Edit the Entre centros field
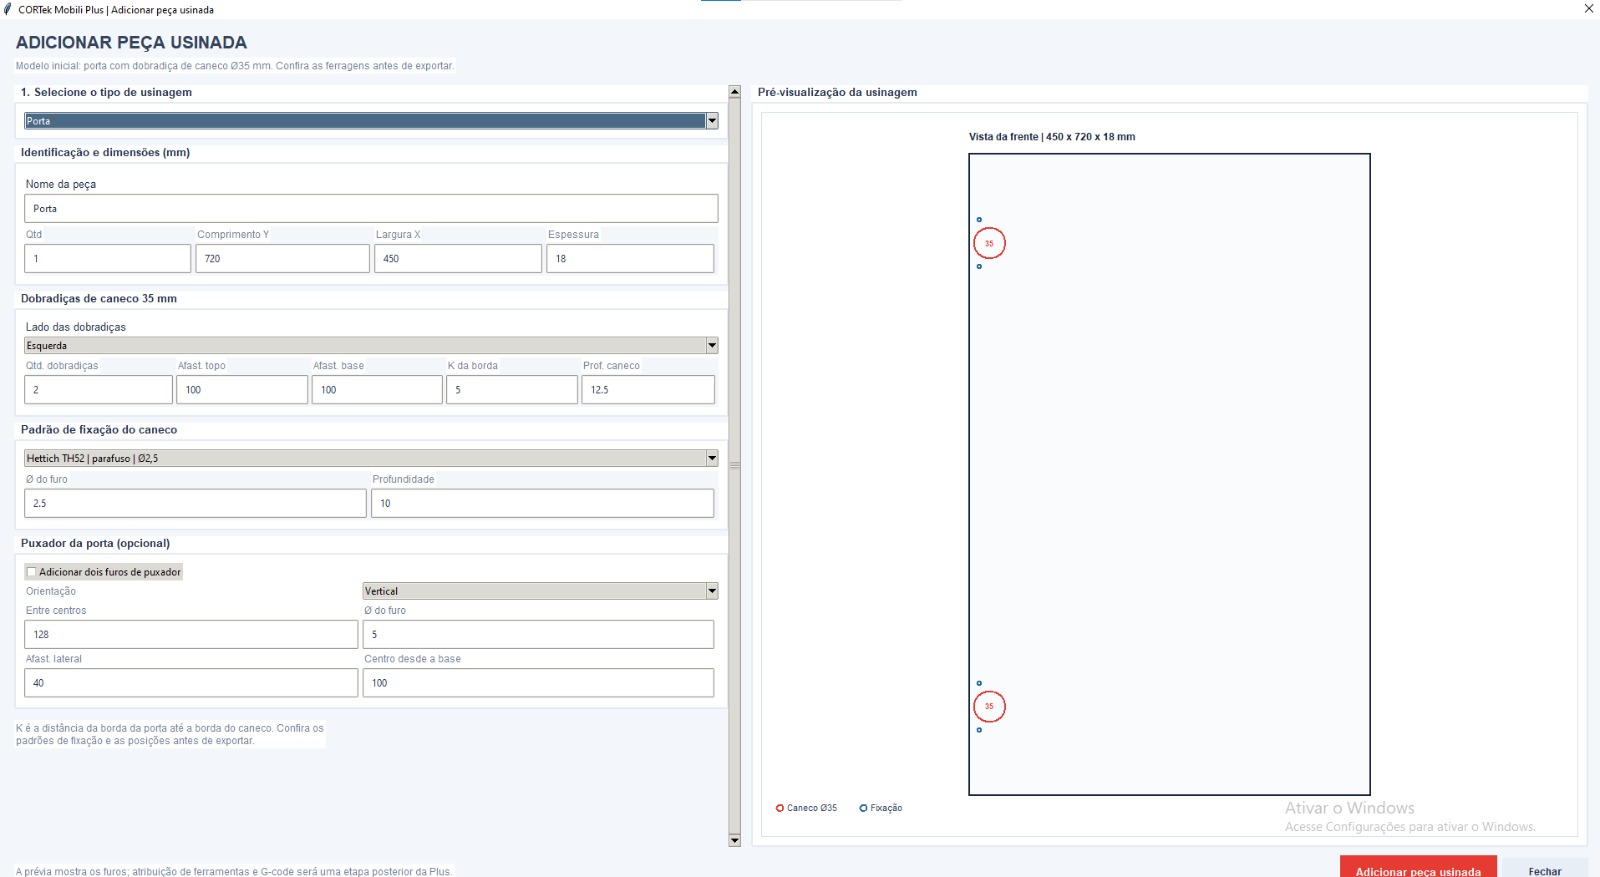This screenshot has height=877, width=1600. coord(191,634)
